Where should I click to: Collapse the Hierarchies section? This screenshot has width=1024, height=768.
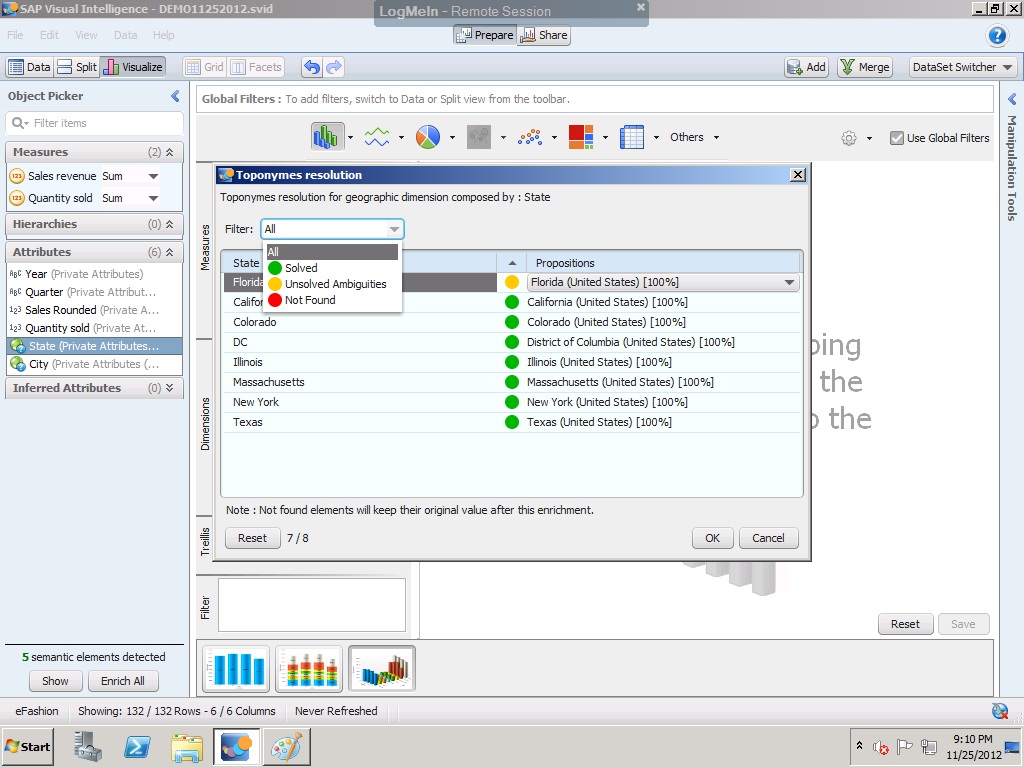170,224
